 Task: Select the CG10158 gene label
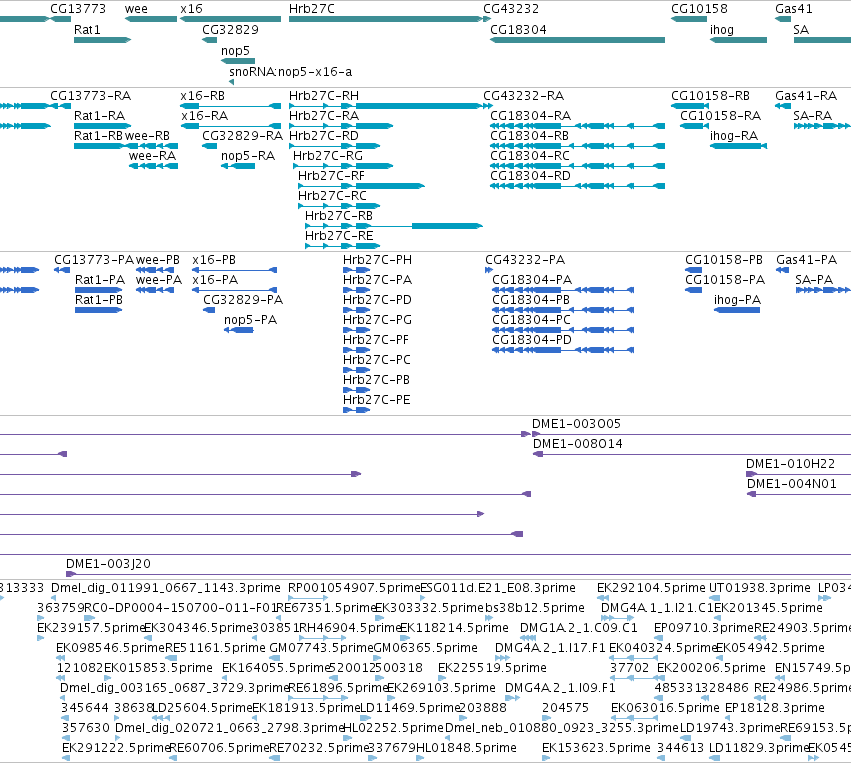699,9
